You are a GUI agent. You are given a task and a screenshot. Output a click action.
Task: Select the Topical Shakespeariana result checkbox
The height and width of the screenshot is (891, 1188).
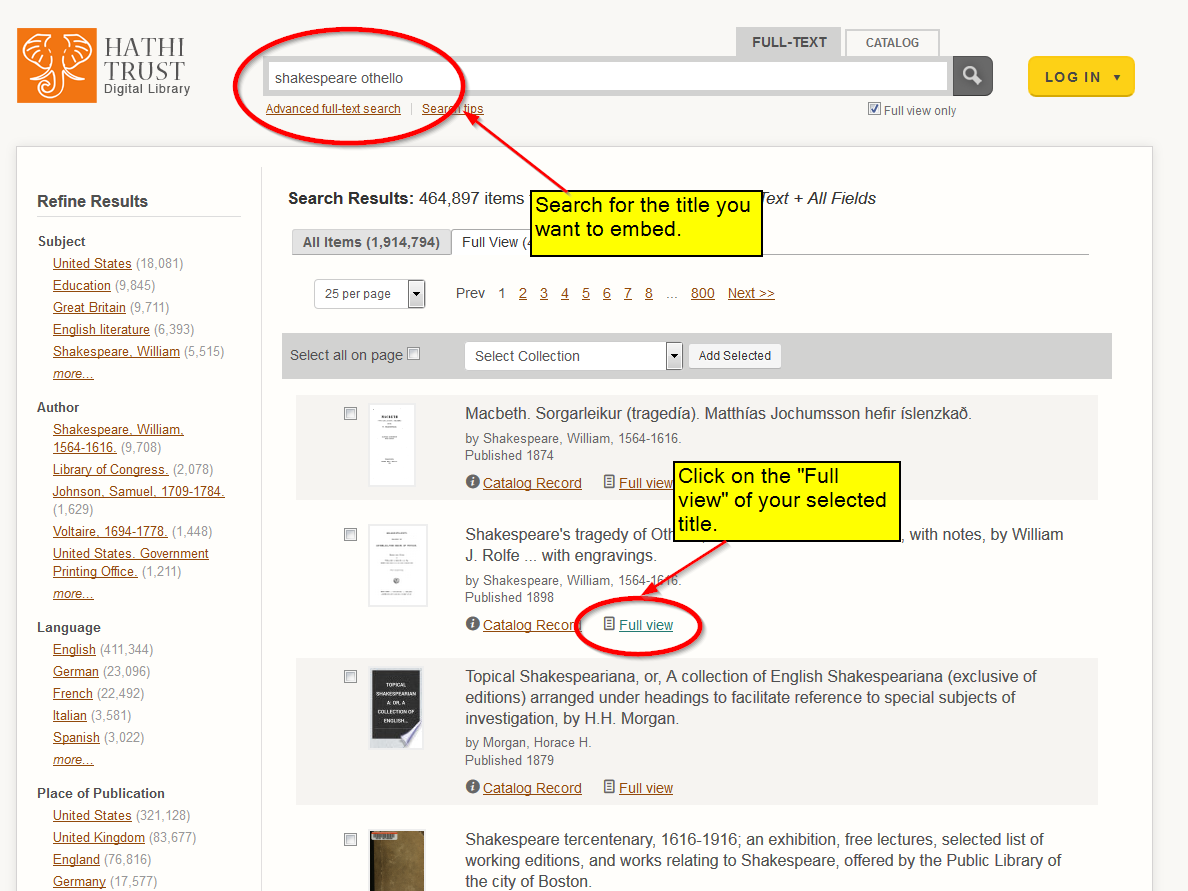[350, 677]
